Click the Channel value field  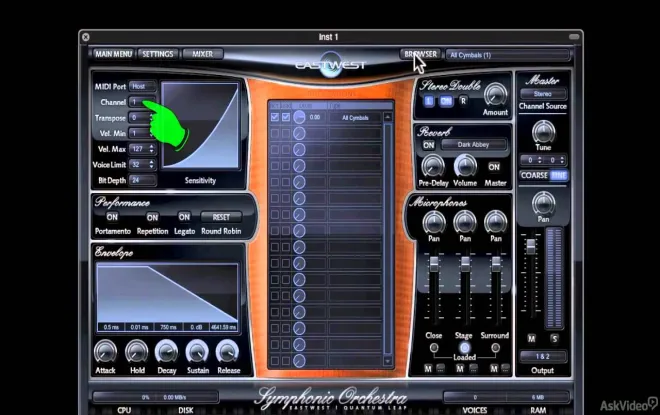142,102
